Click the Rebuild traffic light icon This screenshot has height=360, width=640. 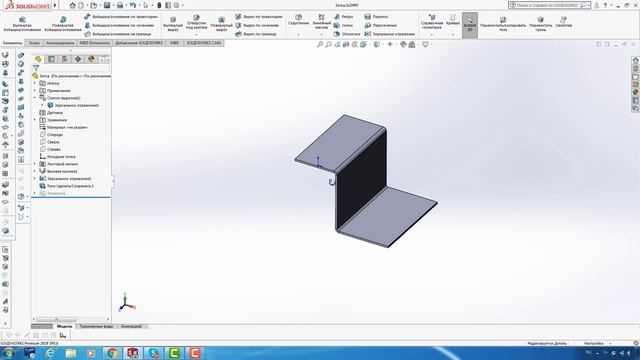159,5
